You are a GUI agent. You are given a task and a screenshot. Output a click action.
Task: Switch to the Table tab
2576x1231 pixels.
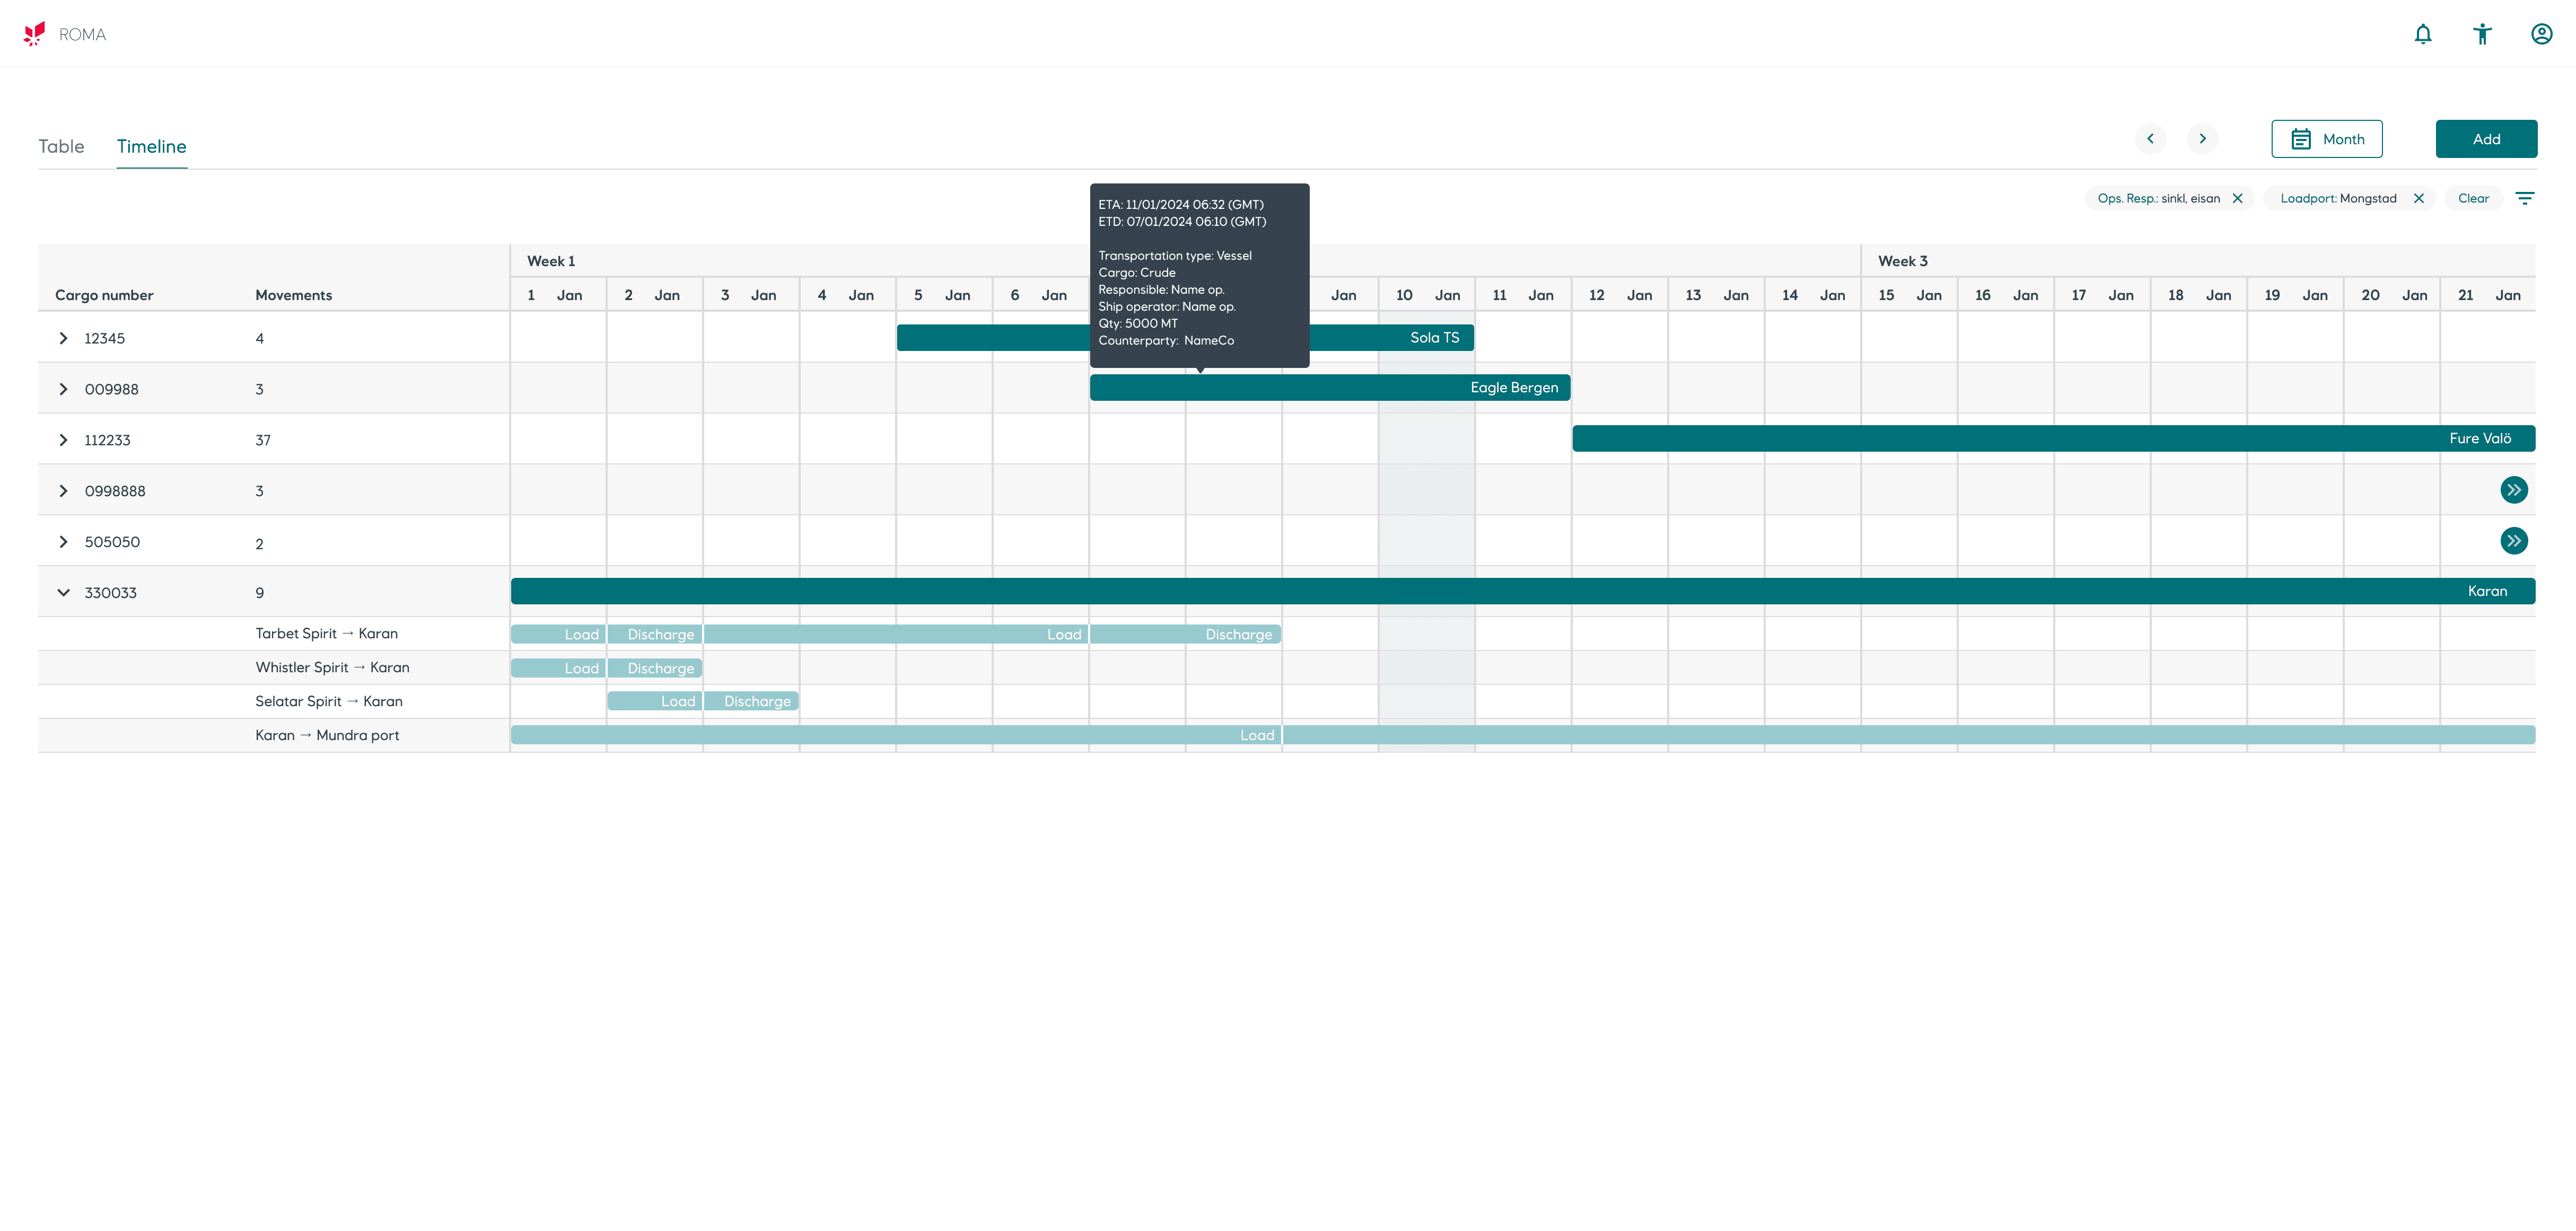click(61, 146)
